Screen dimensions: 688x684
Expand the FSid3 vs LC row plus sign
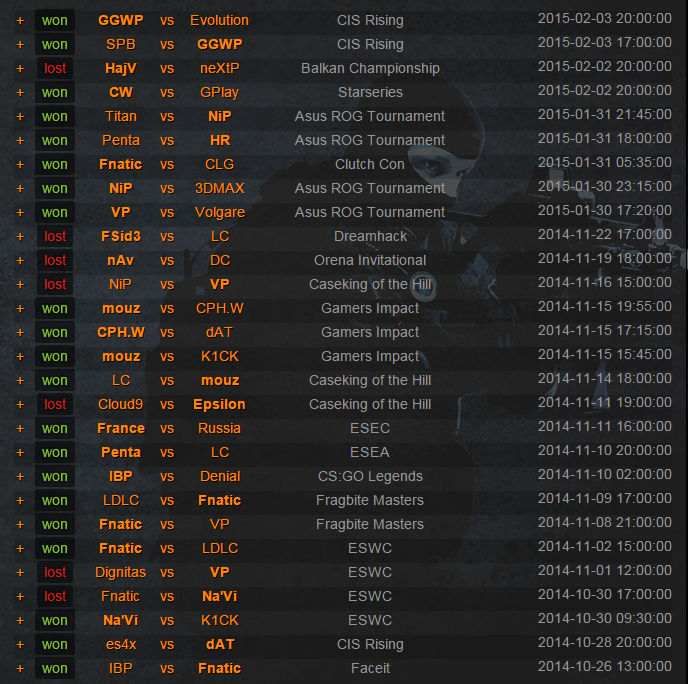point(20,237)
